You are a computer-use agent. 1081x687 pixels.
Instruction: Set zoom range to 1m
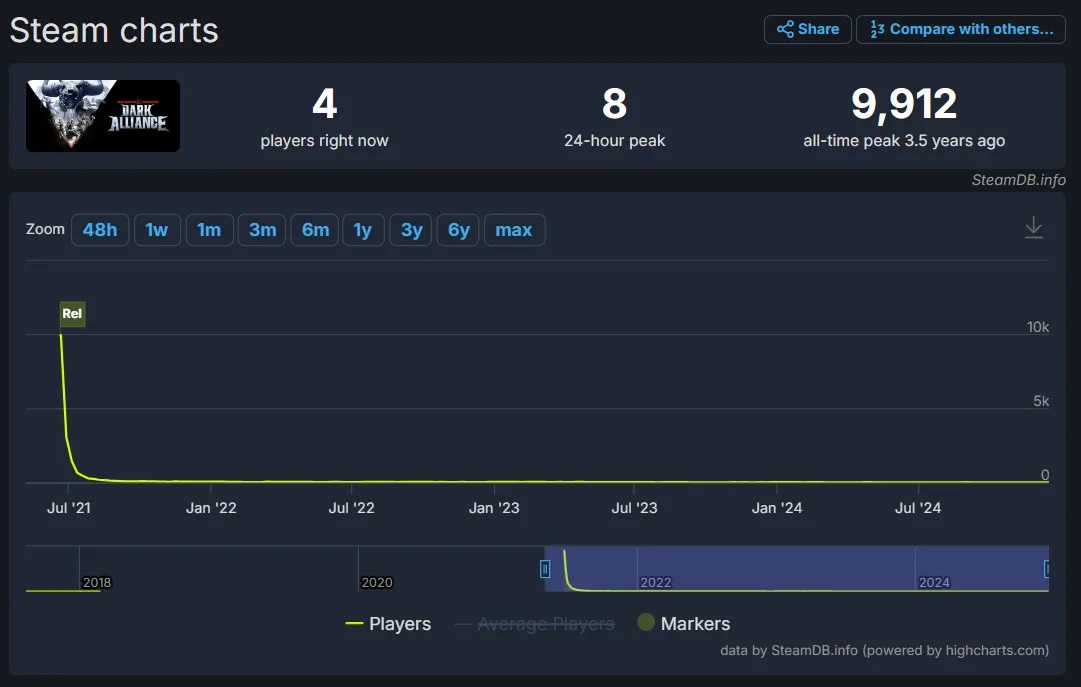[x=209, y=230]
